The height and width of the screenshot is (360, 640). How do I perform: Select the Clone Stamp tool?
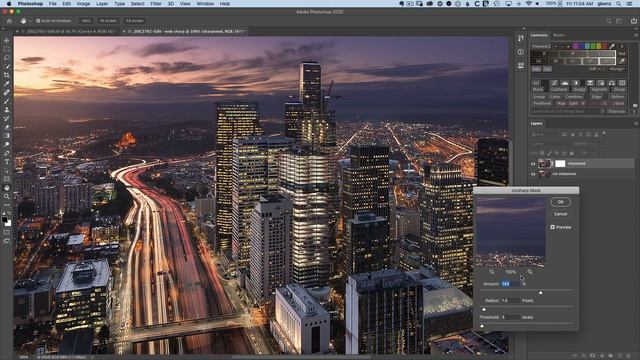click(7, 110)
